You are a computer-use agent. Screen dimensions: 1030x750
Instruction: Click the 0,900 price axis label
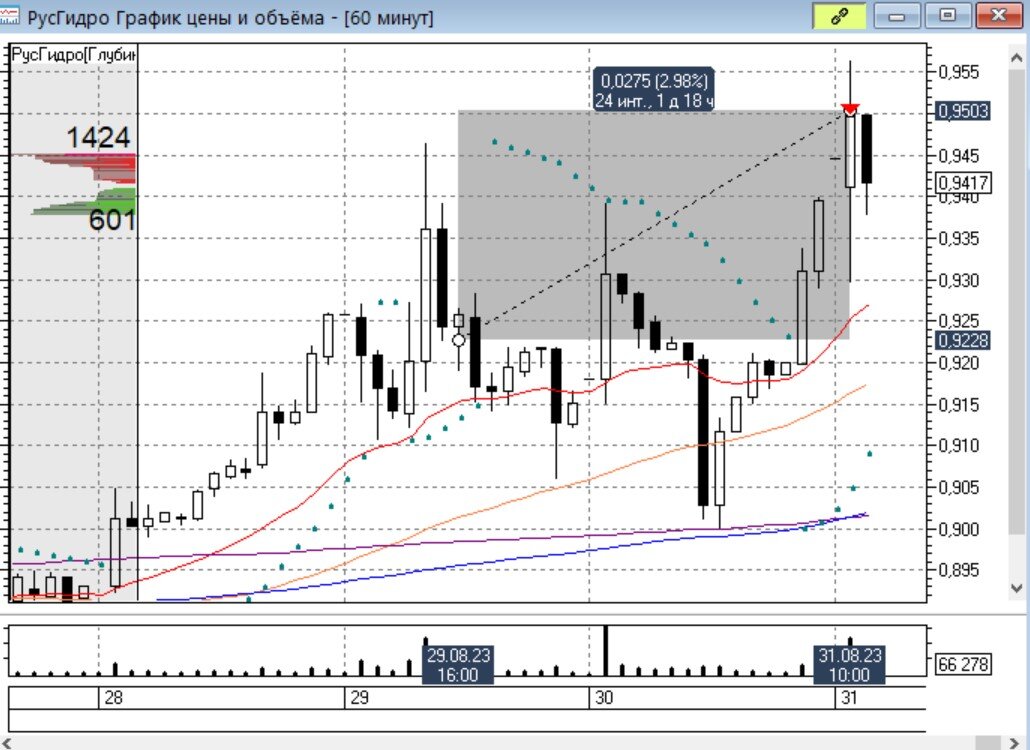point(960,529)
